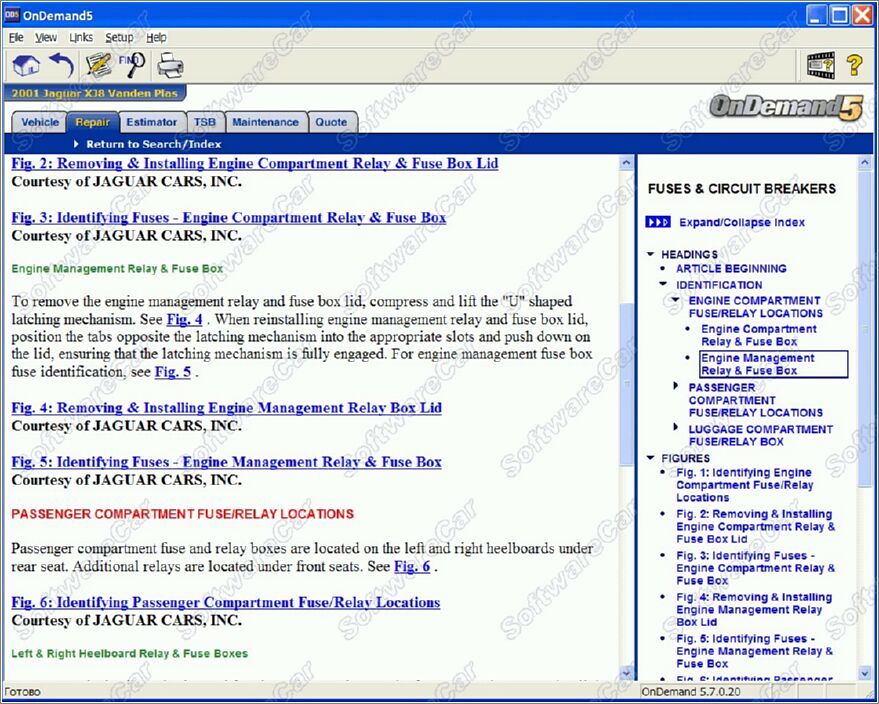The image size is (879, 704).
Task: Select ARTICLE BEGINNING in the index
Action: (x=730, y=268)
